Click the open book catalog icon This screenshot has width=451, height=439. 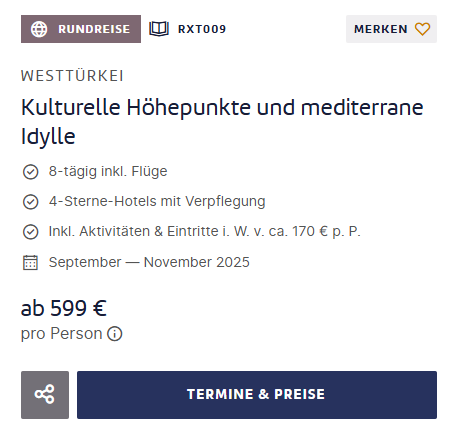(159, 29)
